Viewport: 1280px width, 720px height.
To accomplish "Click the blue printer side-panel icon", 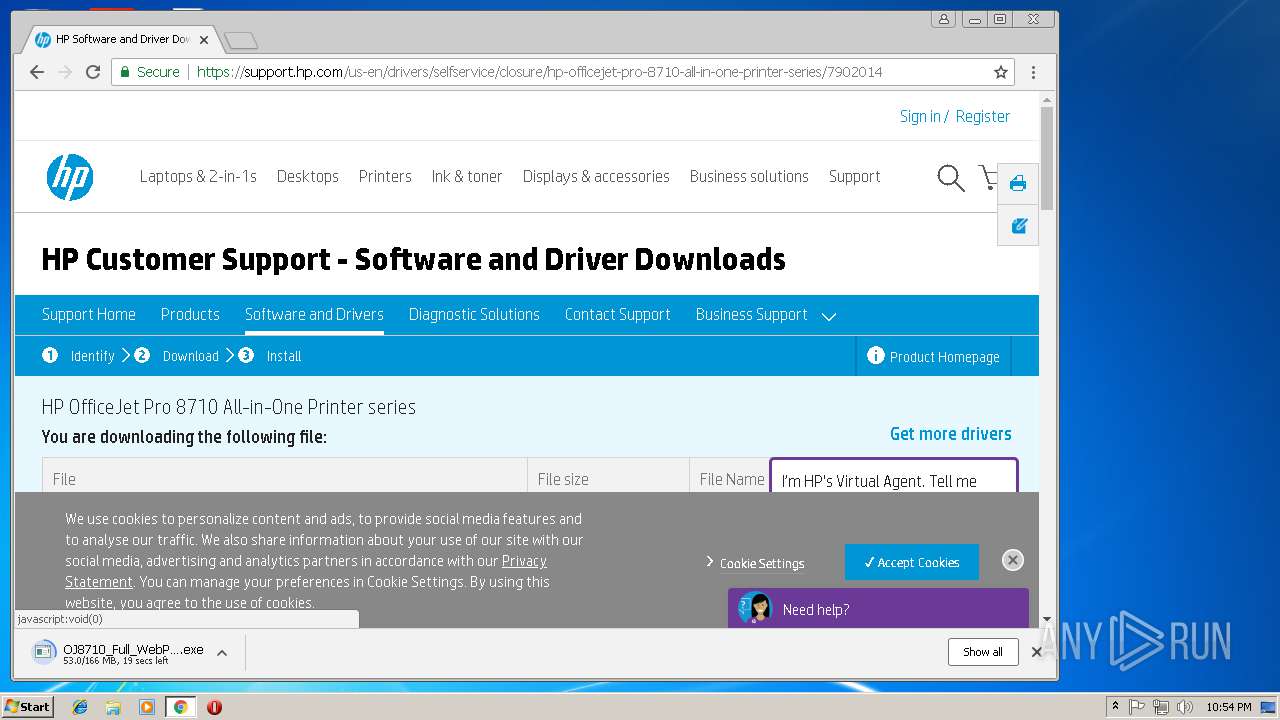I will 1018,183.
